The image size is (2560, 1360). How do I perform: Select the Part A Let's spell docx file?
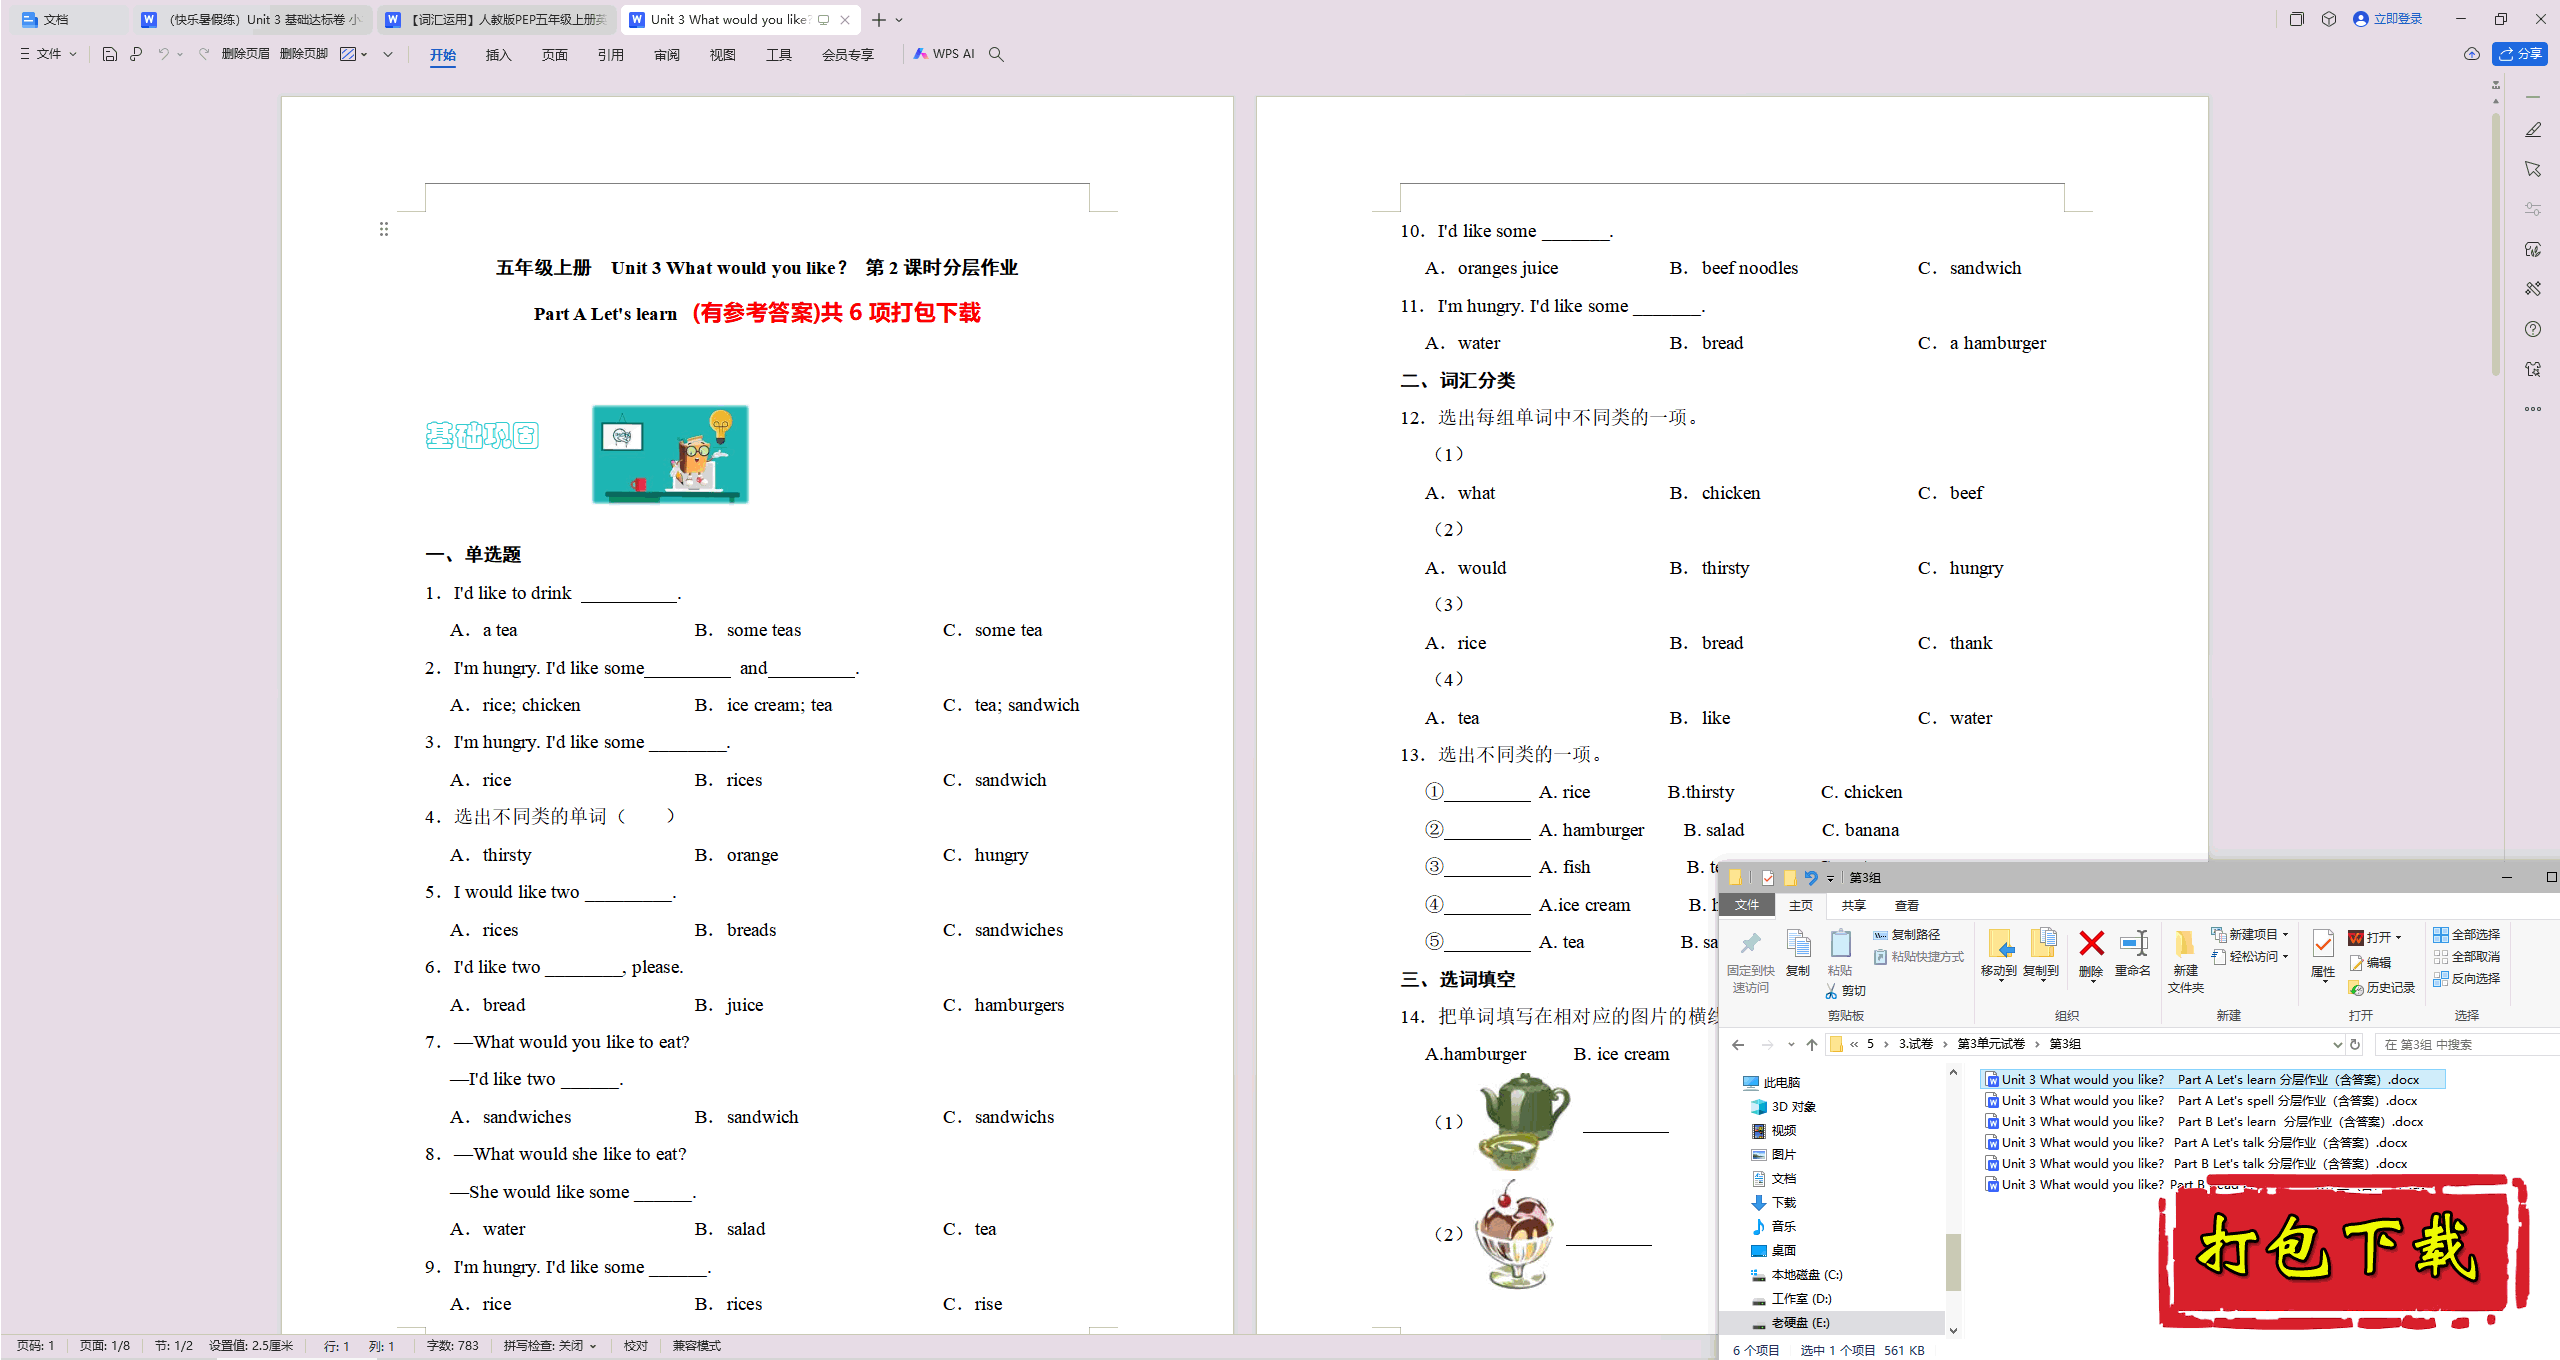click(2202, 1100)
